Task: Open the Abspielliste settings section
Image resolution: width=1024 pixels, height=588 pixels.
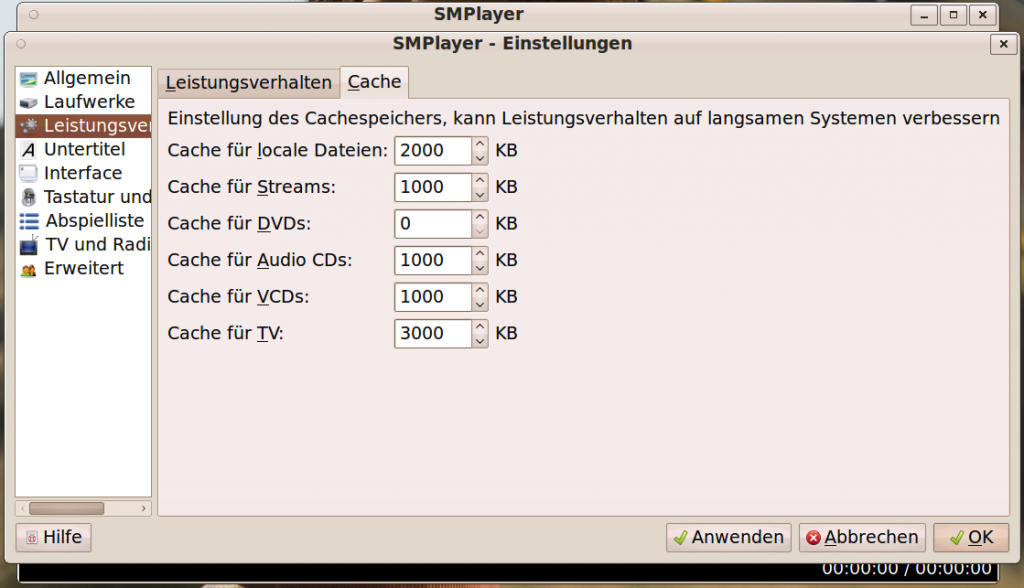Action: (84, 221)
